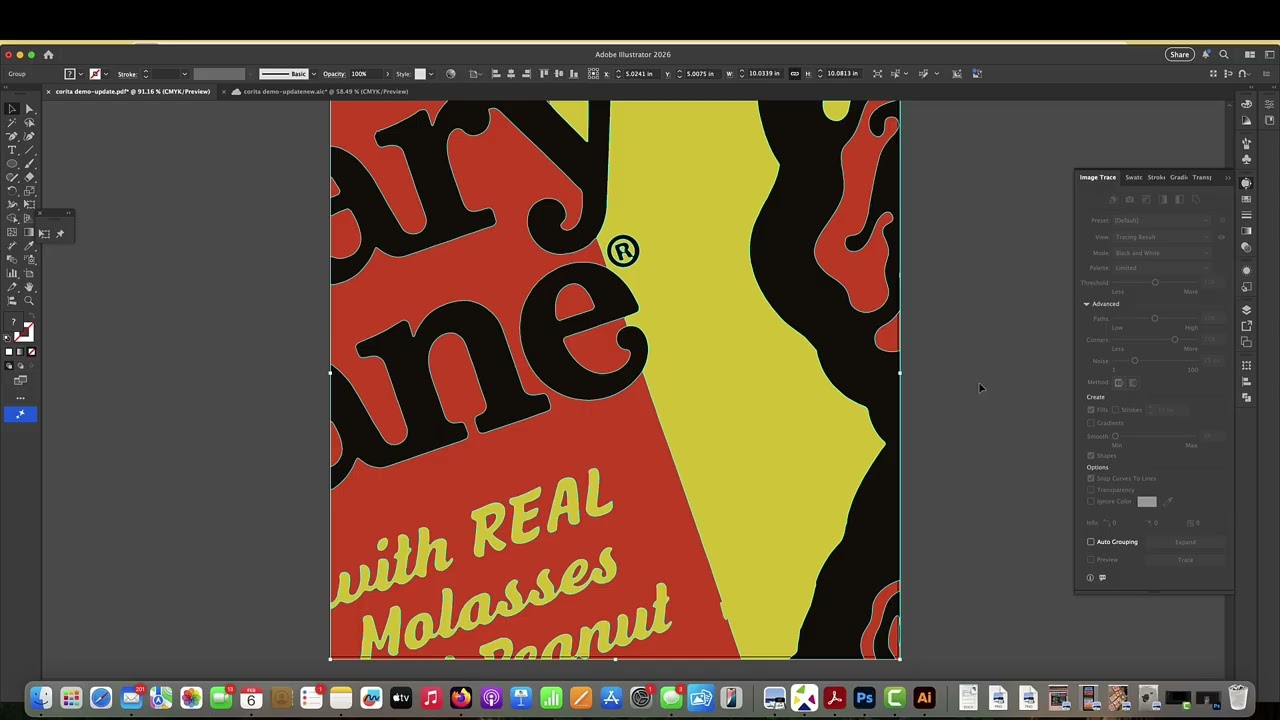Toggle the Auto Grouping checkbox
Viewport: 1280px width, 720px height.
[1091, 542]
